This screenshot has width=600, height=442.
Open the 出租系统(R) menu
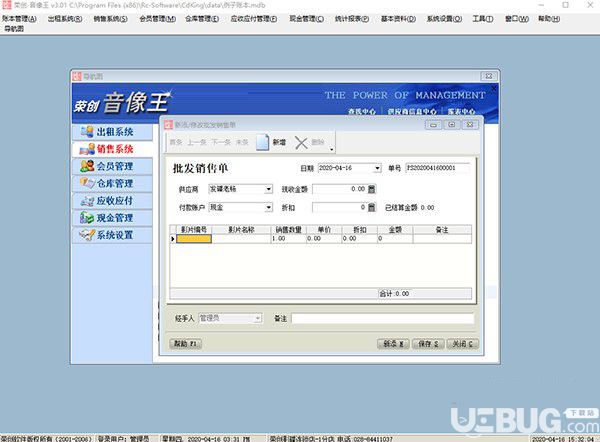[x=65, y=18]
